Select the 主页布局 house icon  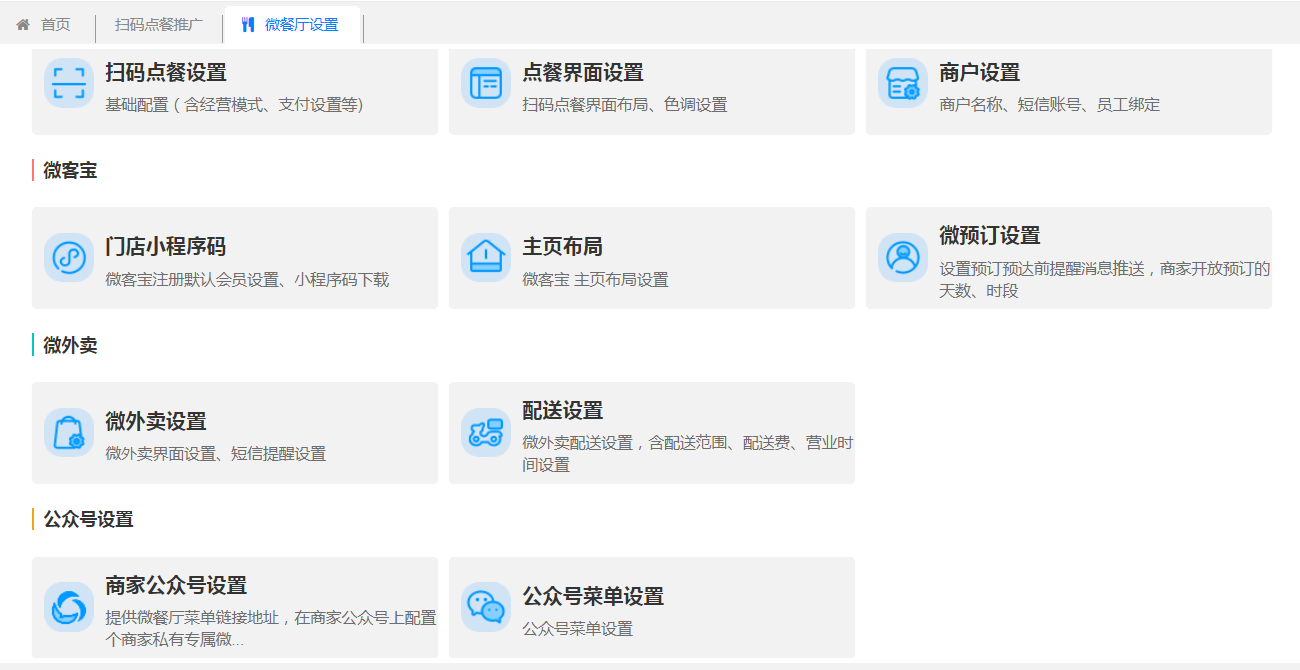pos(485,257)
